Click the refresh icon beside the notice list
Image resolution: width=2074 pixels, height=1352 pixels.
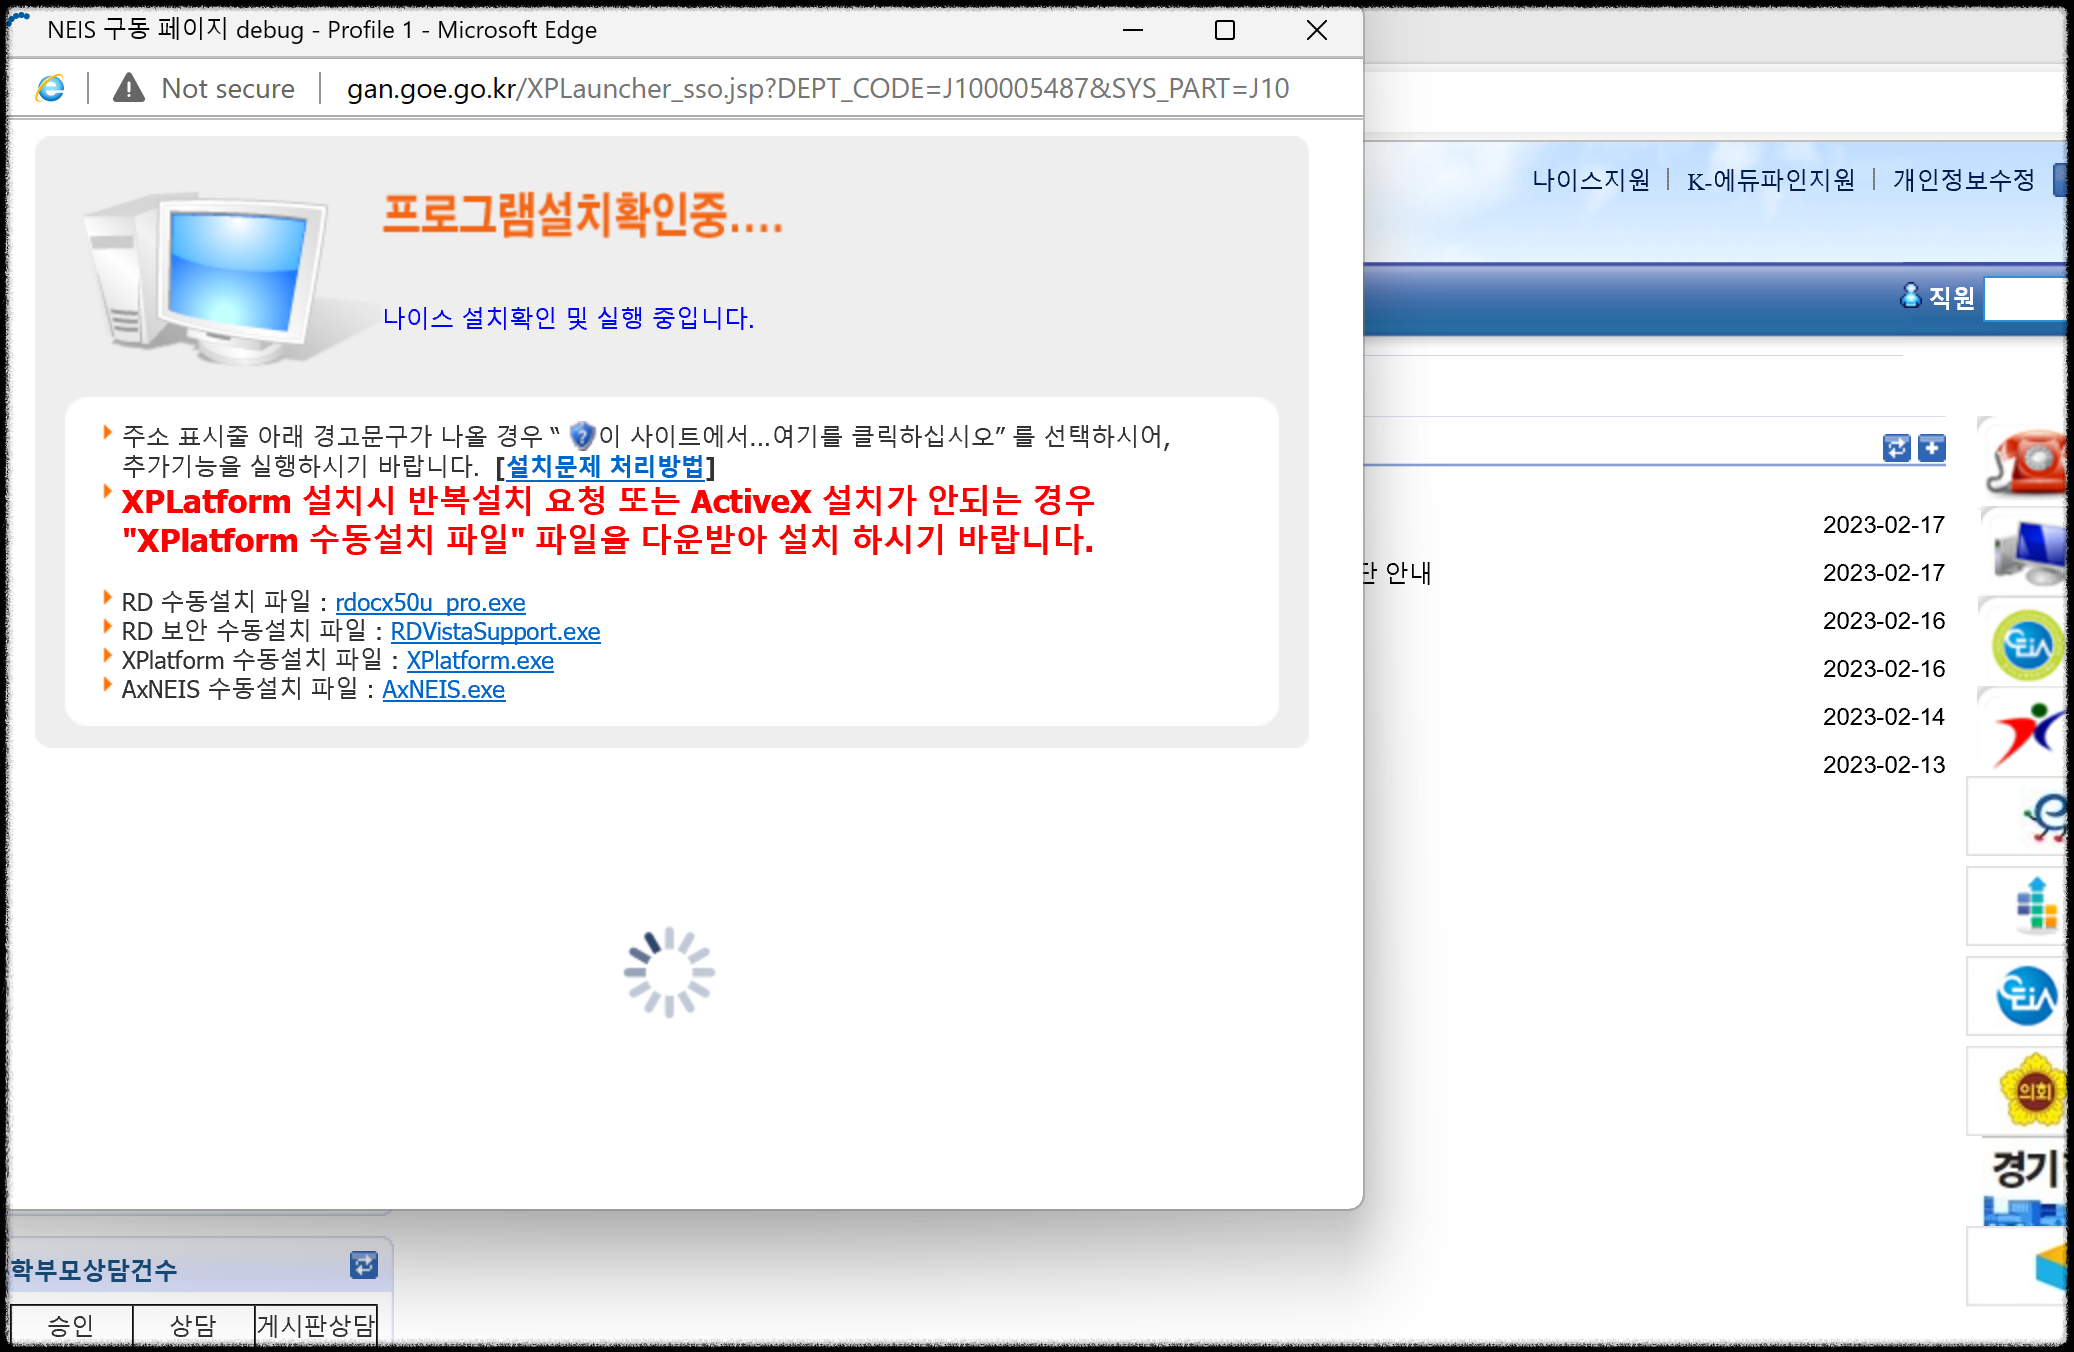coord(1896,447)
